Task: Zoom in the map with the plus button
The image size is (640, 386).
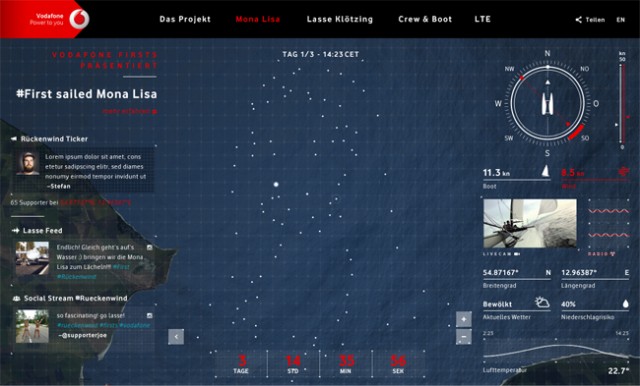Action: point(464,319)
